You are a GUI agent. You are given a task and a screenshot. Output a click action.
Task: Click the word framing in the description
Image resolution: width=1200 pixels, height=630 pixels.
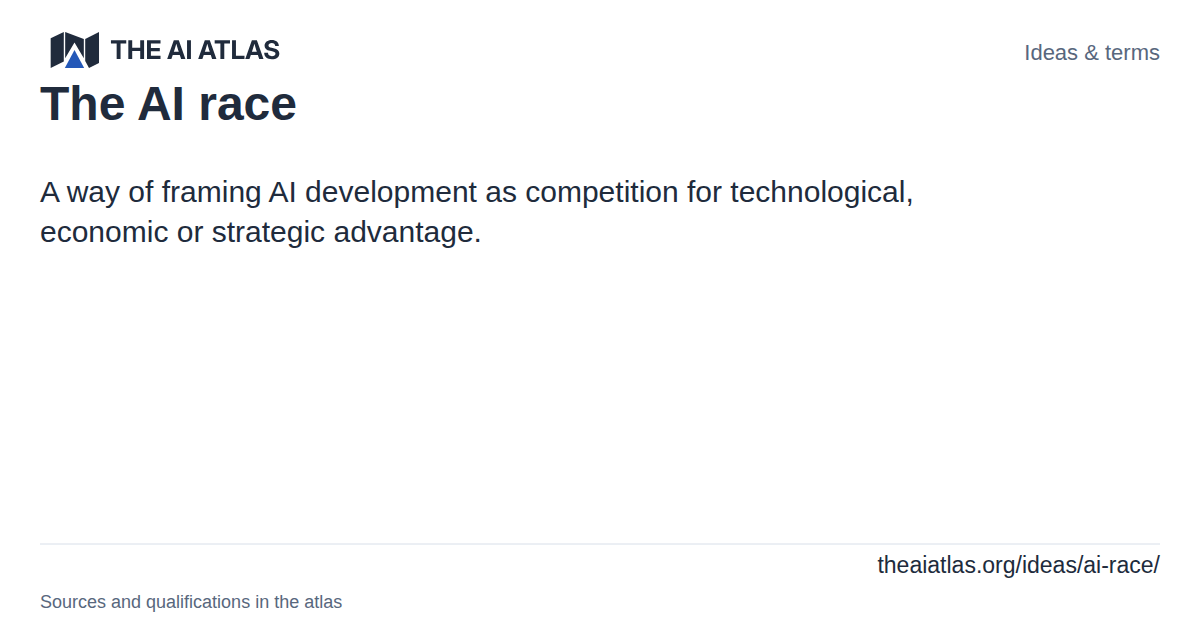pos(211,192)
